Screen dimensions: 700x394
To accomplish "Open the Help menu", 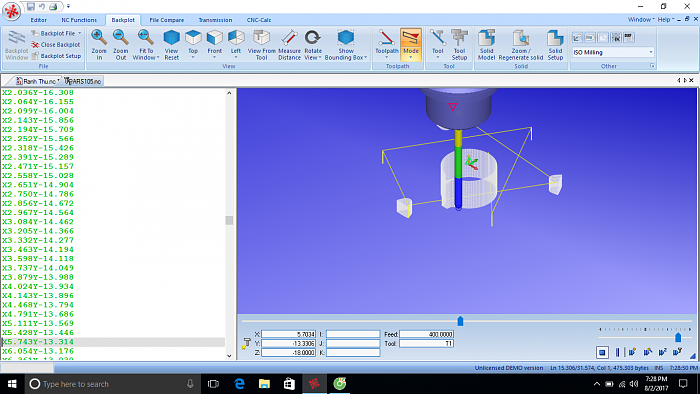I will [665, 20].
